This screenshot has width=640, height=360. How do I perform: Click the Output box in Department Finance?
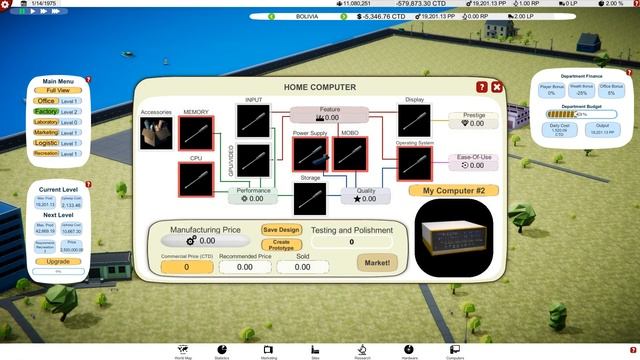(x=602, y=130)
